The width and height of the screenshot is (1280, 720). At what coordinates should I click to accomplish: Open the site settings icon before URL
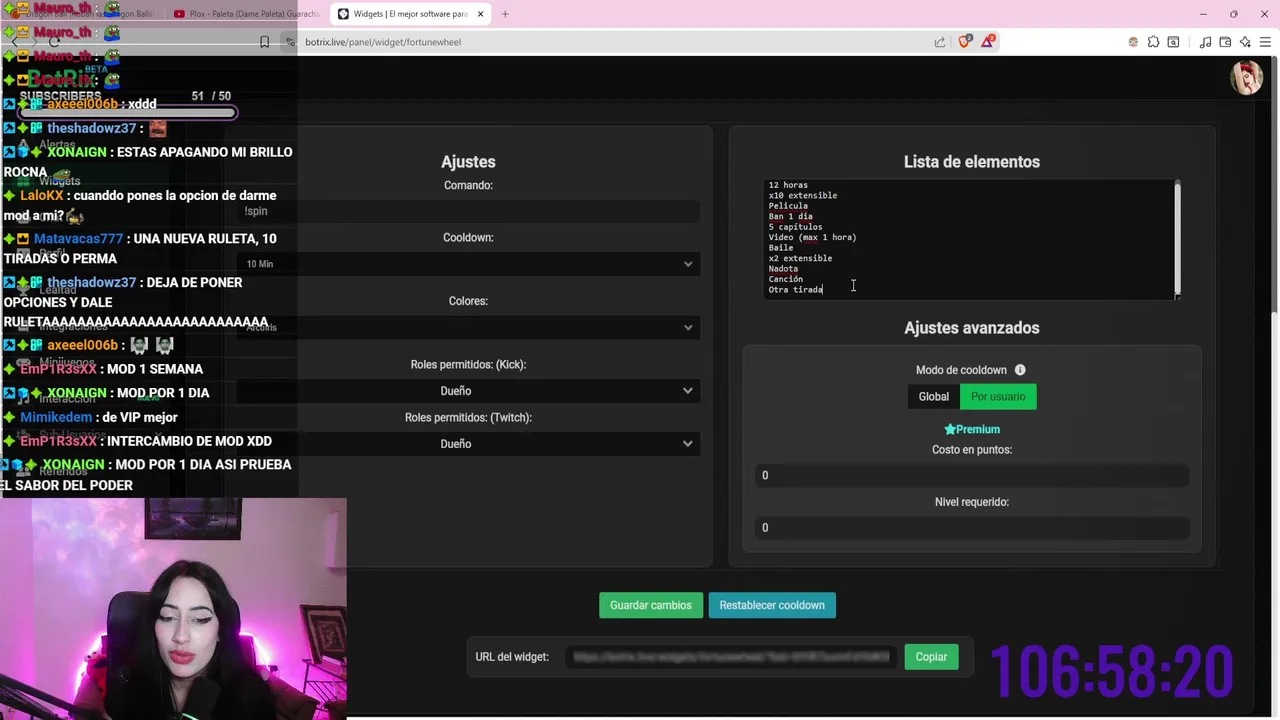(291, 42)
